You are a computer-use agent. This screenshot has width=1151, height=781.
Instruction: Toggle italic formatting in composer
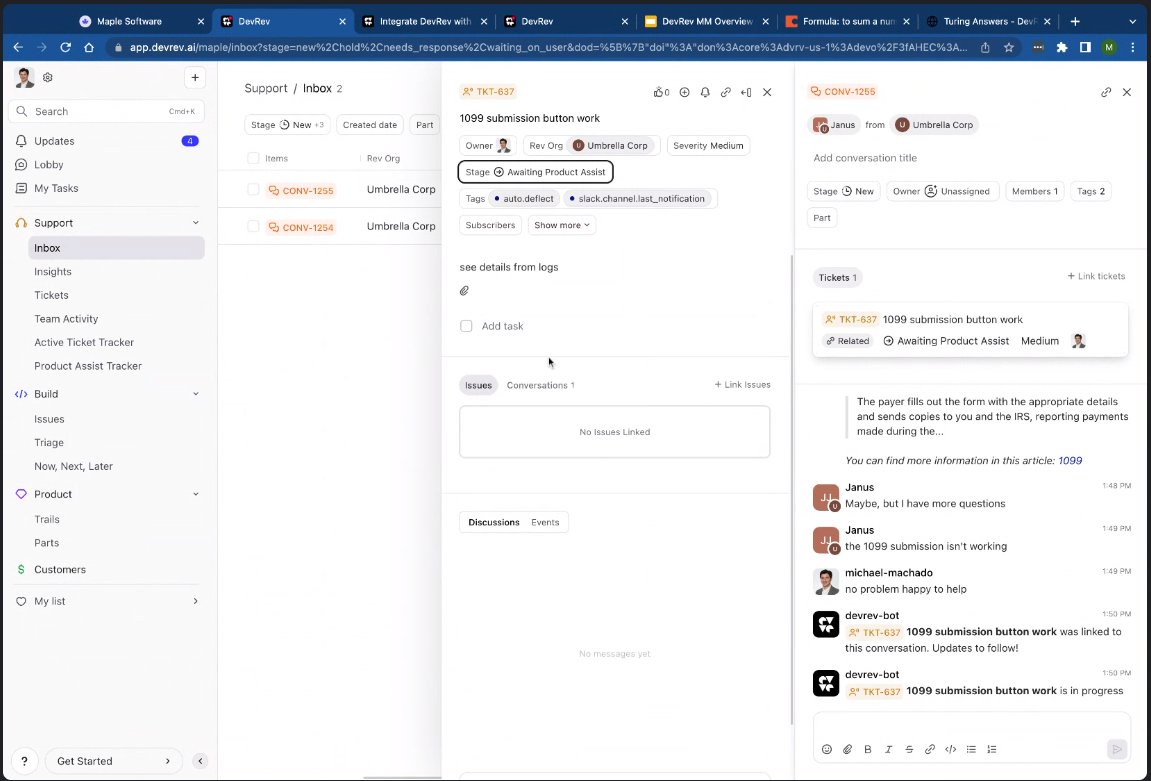tap(888, 749)
